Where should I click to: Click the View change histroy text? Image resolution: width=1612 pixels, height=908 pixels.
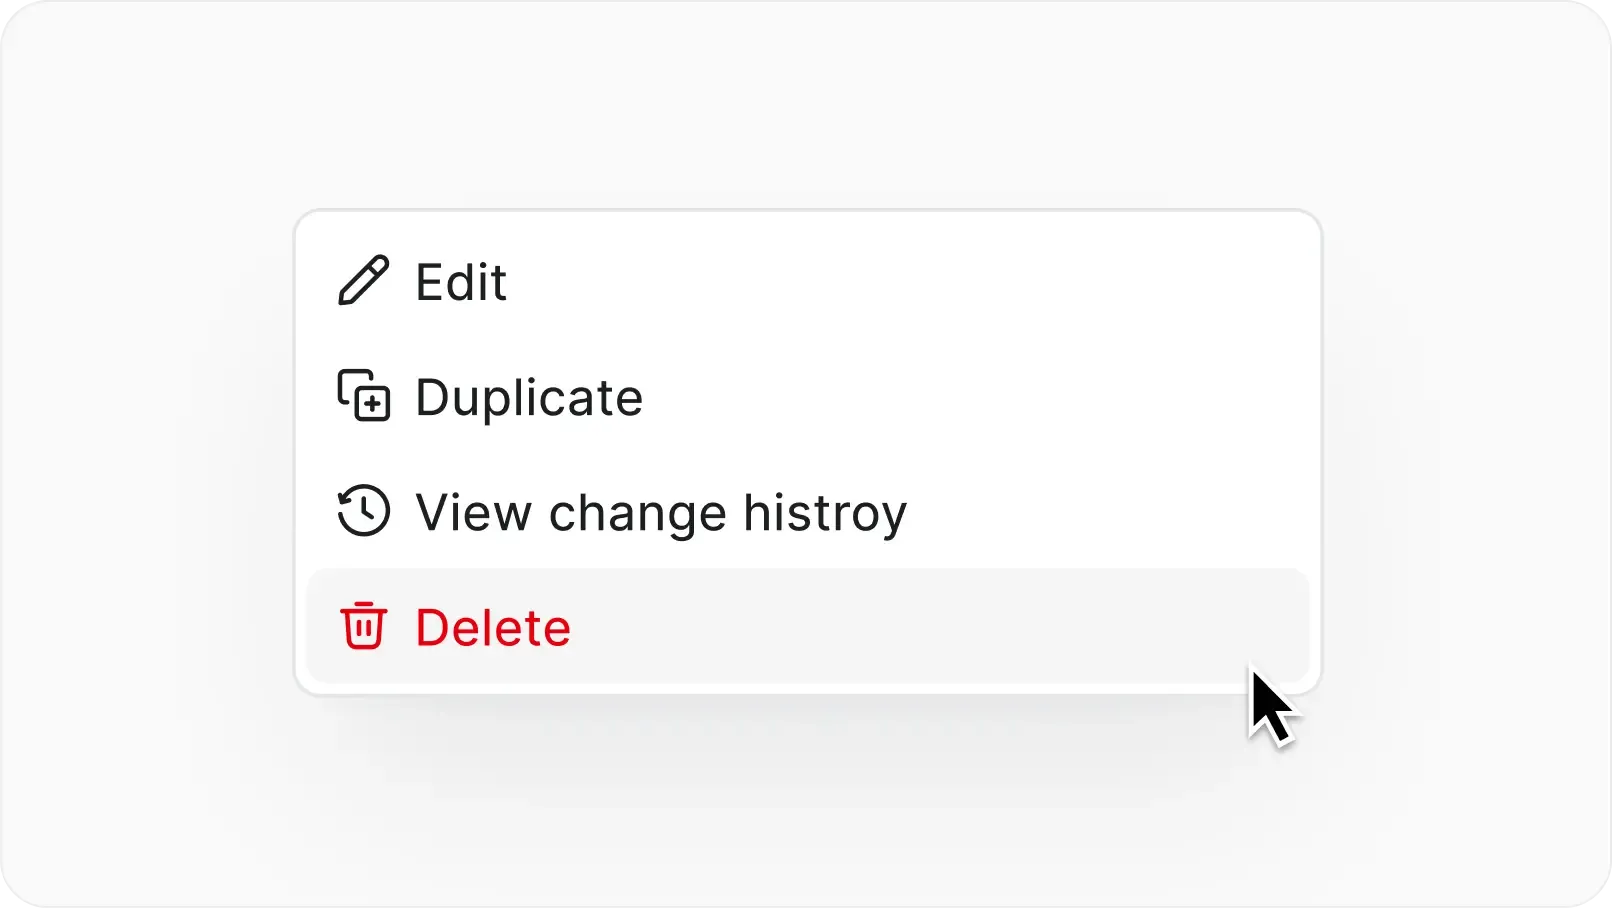[660, 512]
